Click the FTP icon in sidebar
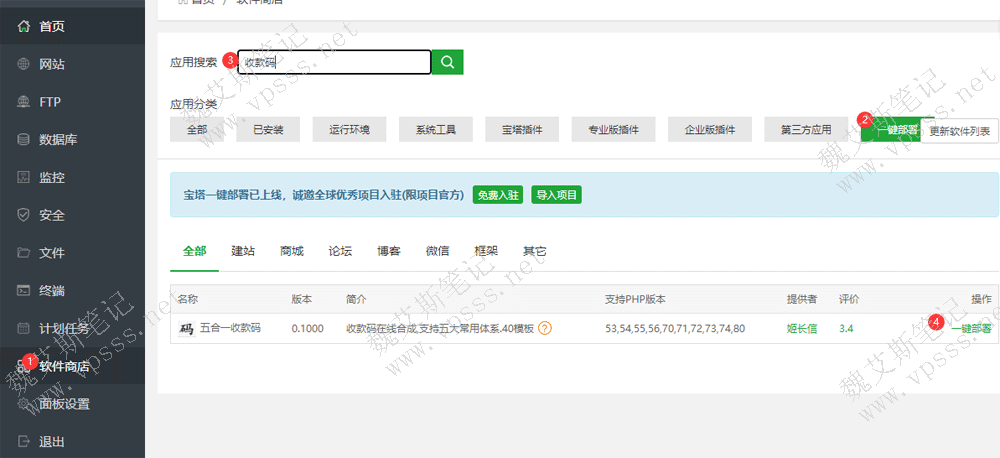The height and width of the screenshot is (458, 1000). click(x=23, y=102)
